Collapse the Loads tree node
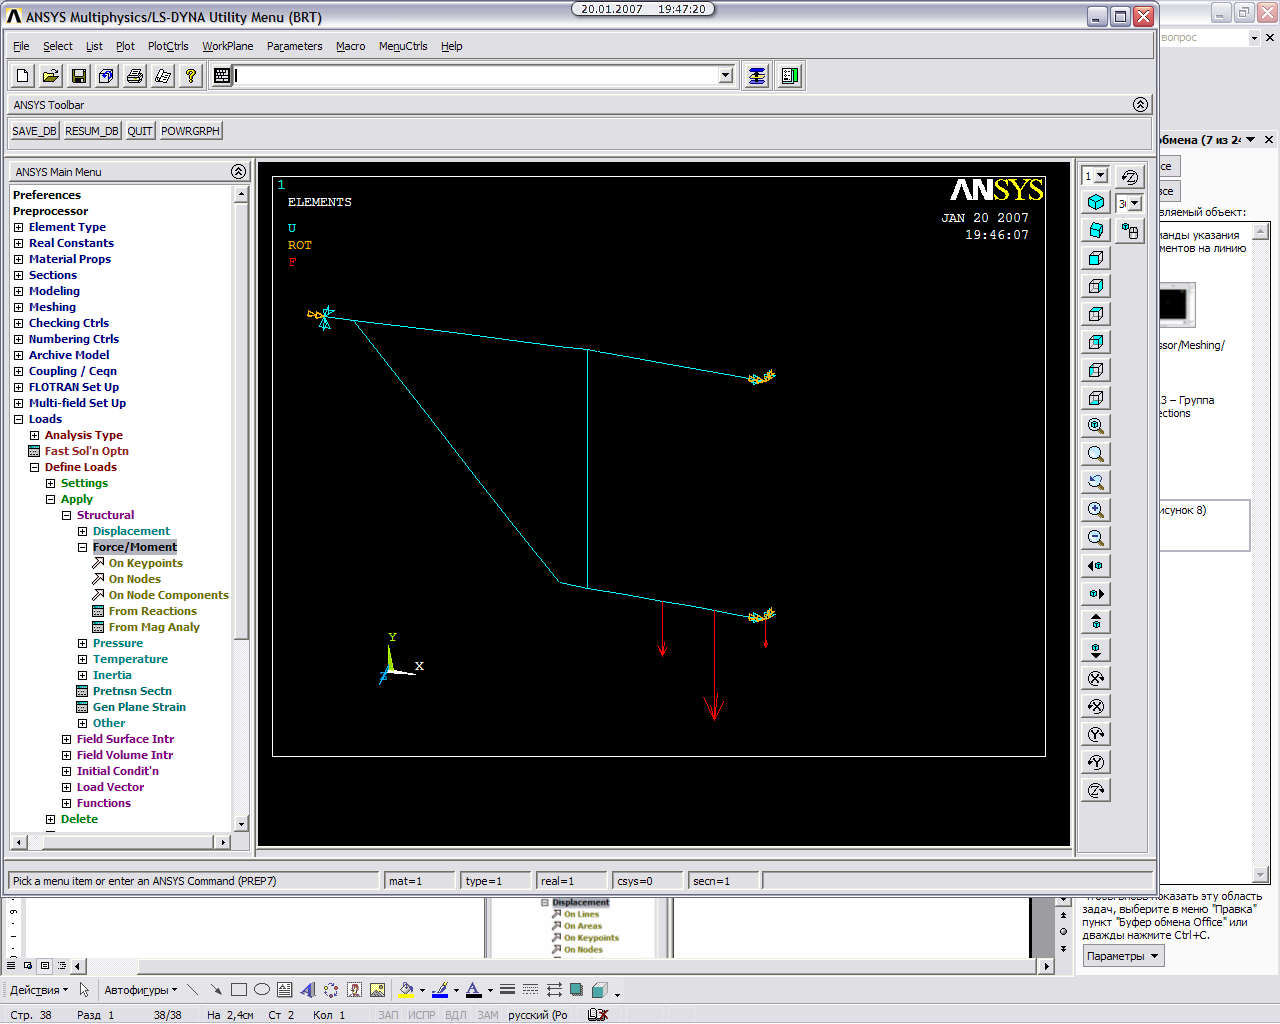Viewport: 1280px width, 1024px height. click(18, 419)
